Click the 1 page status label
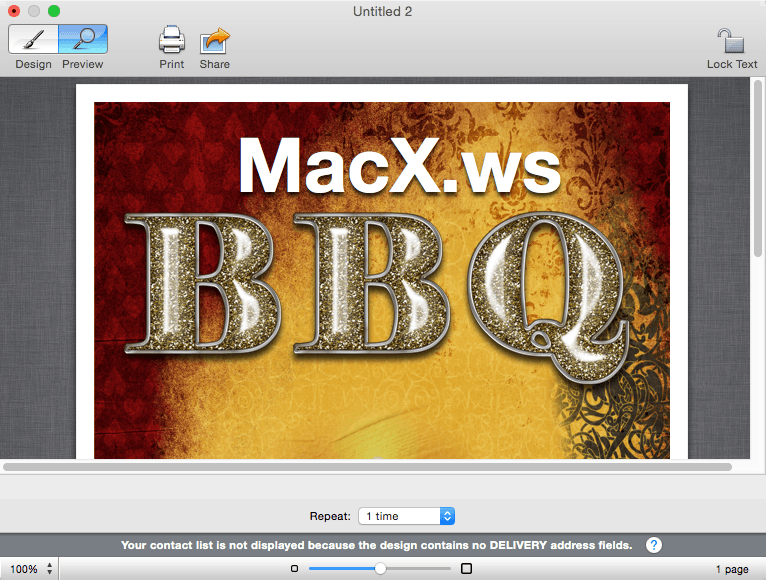Screen dimensions: 766x580 [x=732, y=569]
